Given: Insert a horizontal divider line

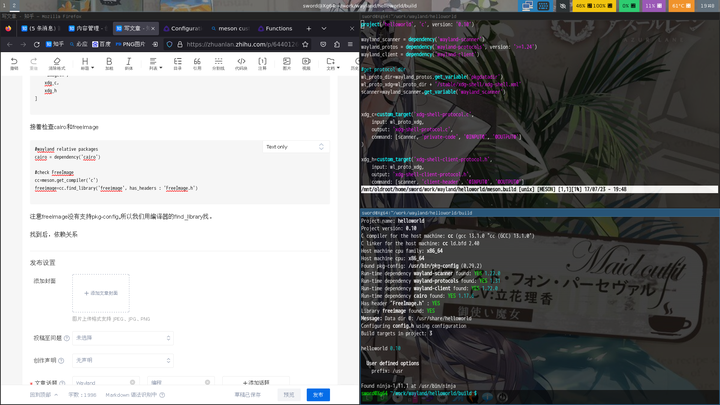Looking at the screenshot, I should [x=218, y=63].
